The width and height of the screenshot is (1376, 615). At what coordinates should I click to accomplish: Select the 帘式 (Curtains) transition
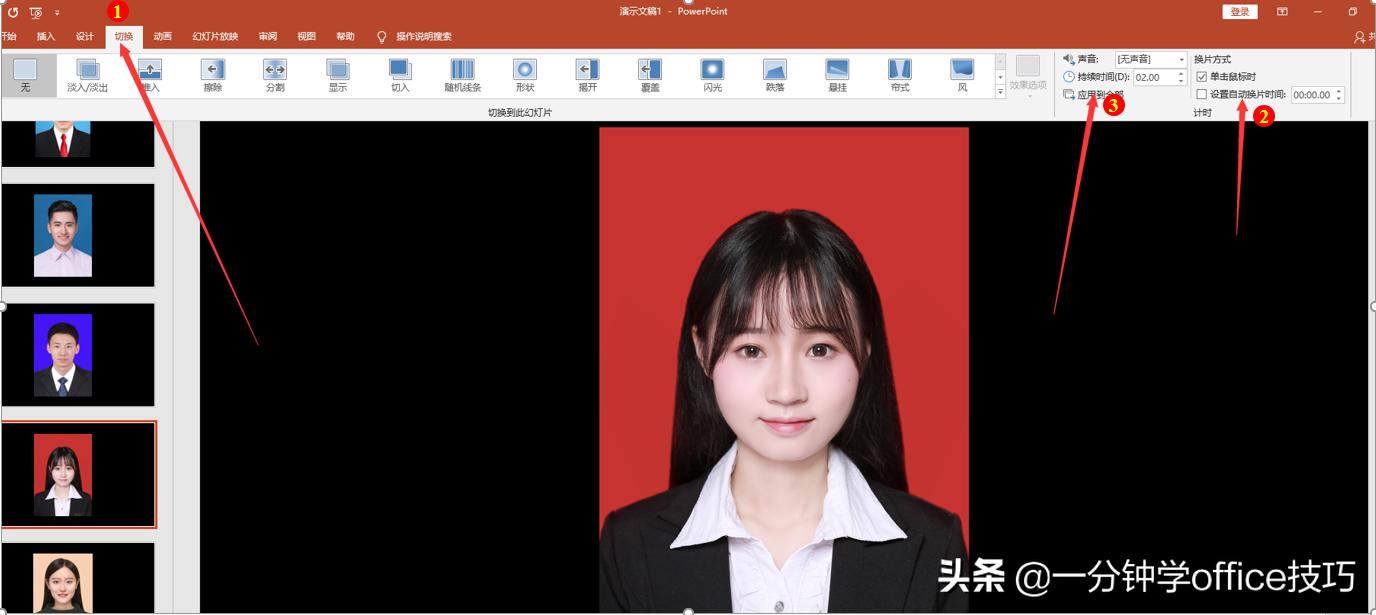[898, 73]
